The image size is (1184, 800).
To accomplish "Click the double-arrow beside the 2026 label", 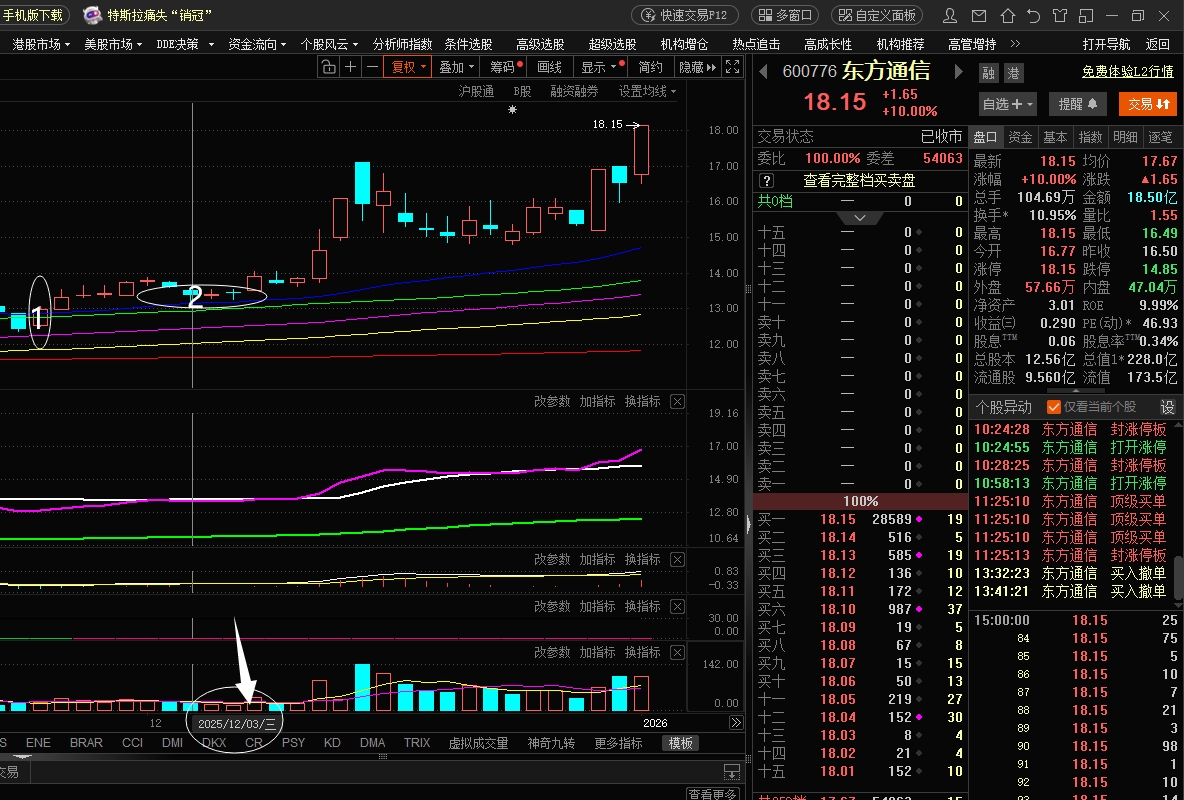I will point(735,723).
